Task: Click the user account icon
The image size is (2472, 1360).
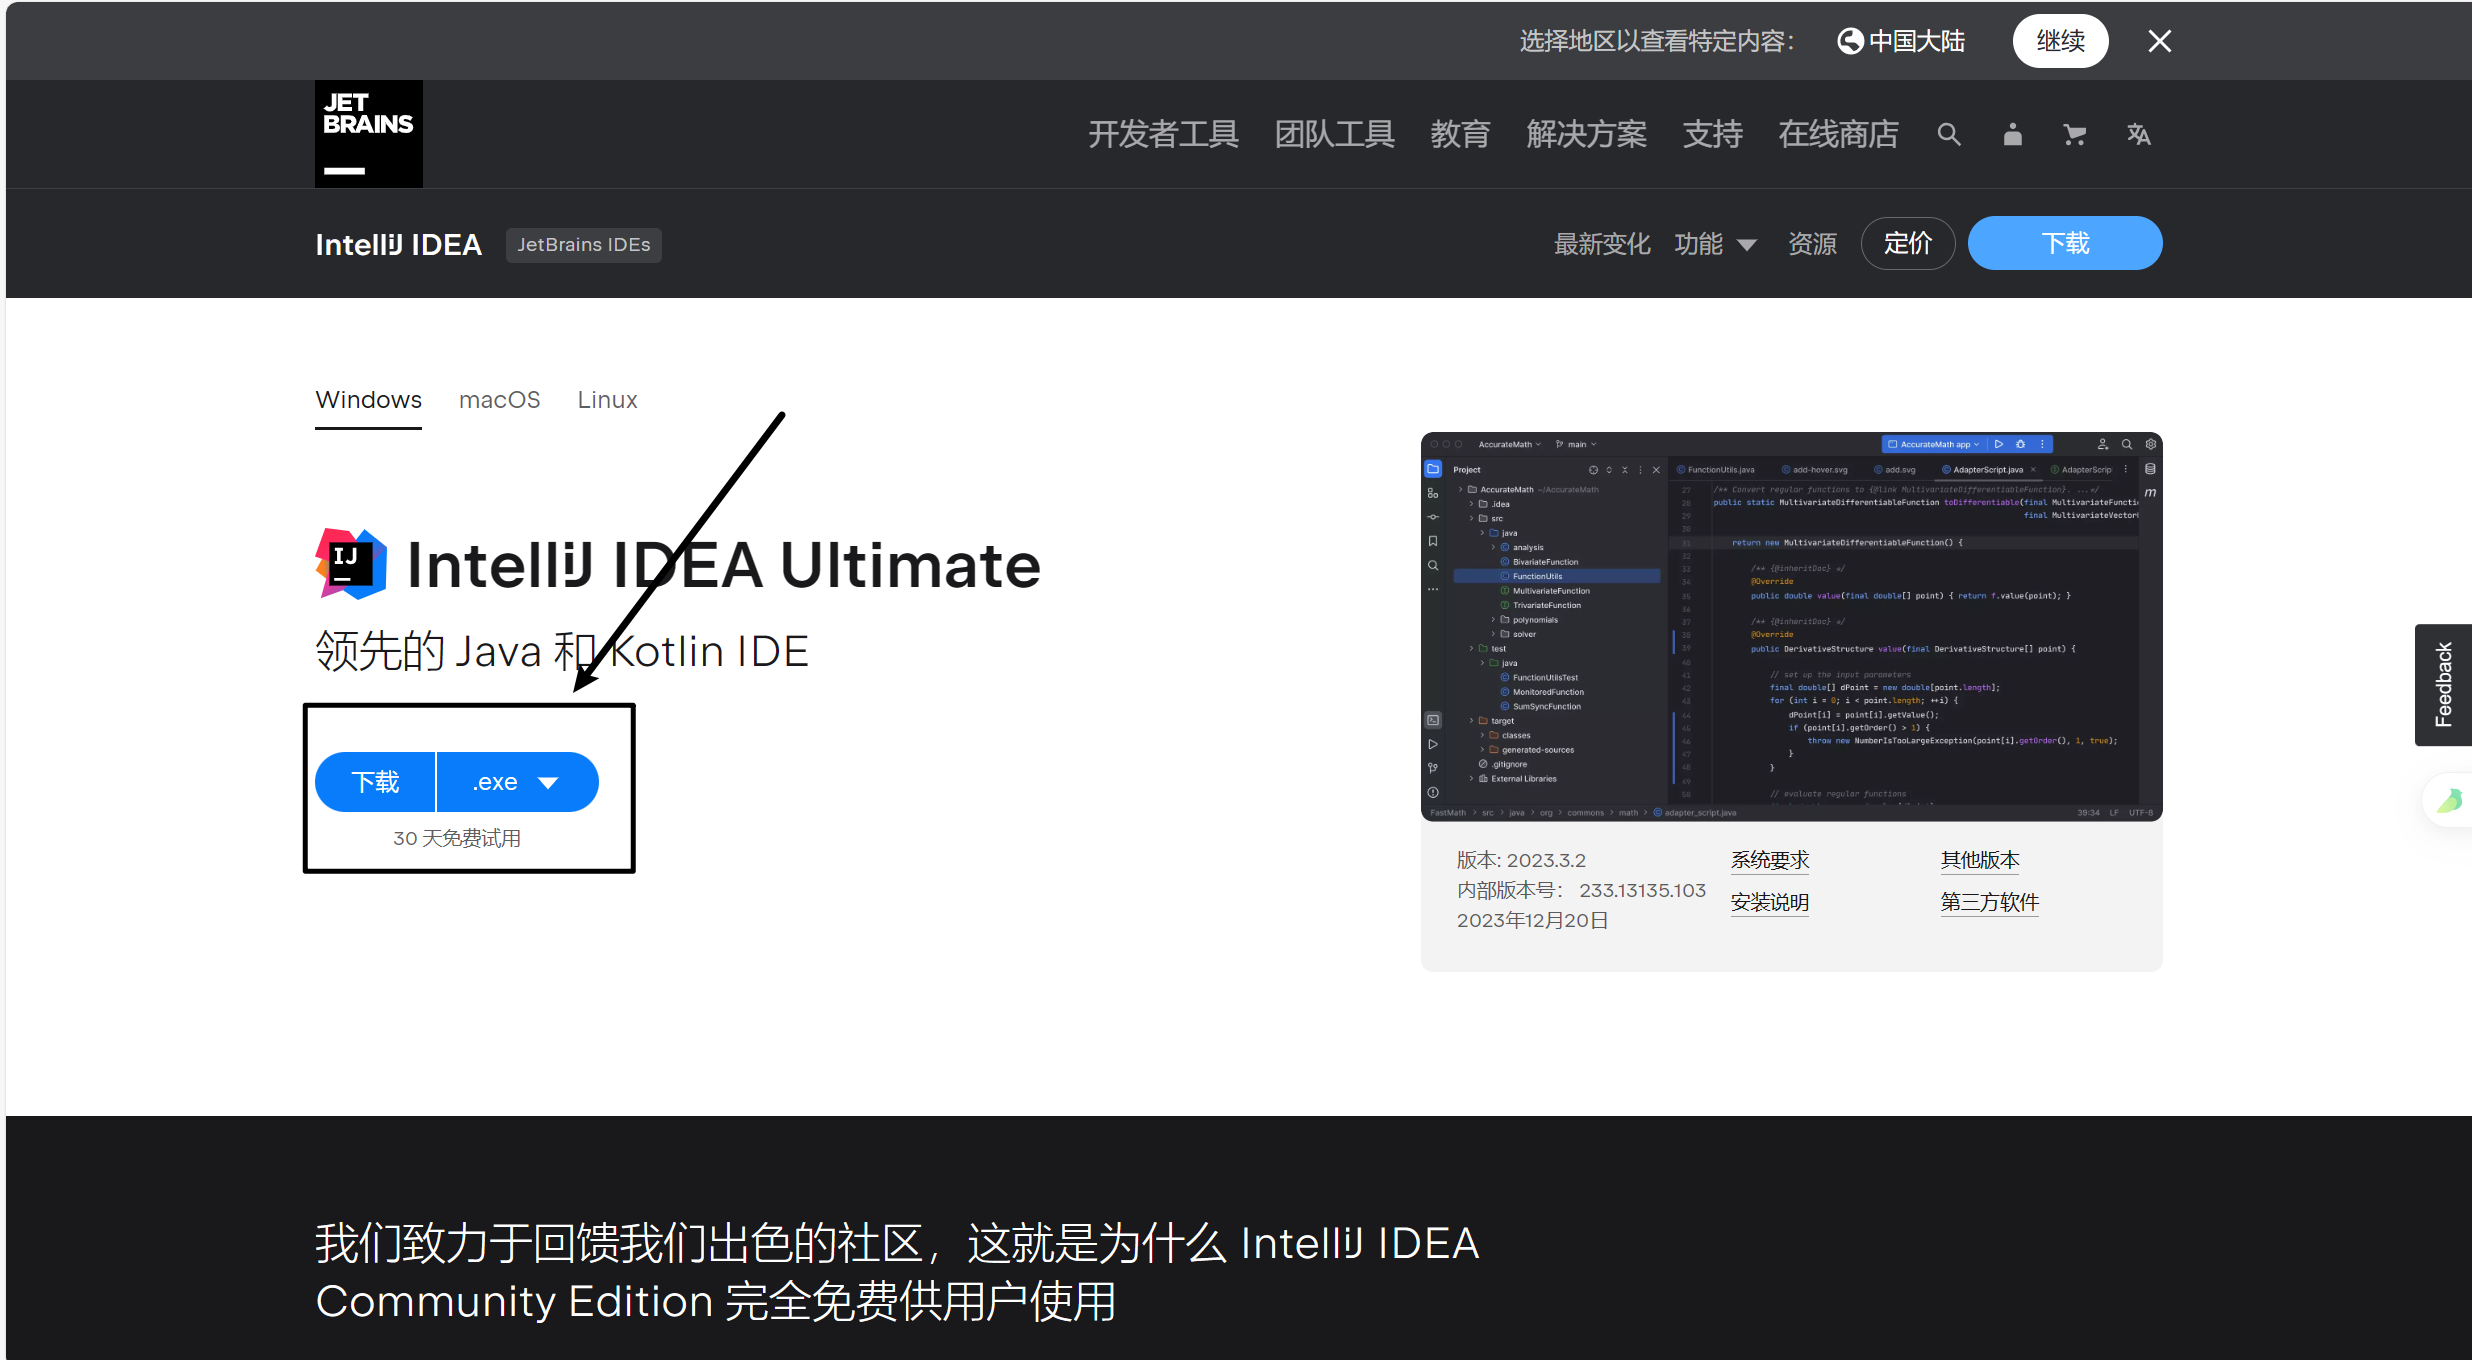Action: click(2012, 134)
